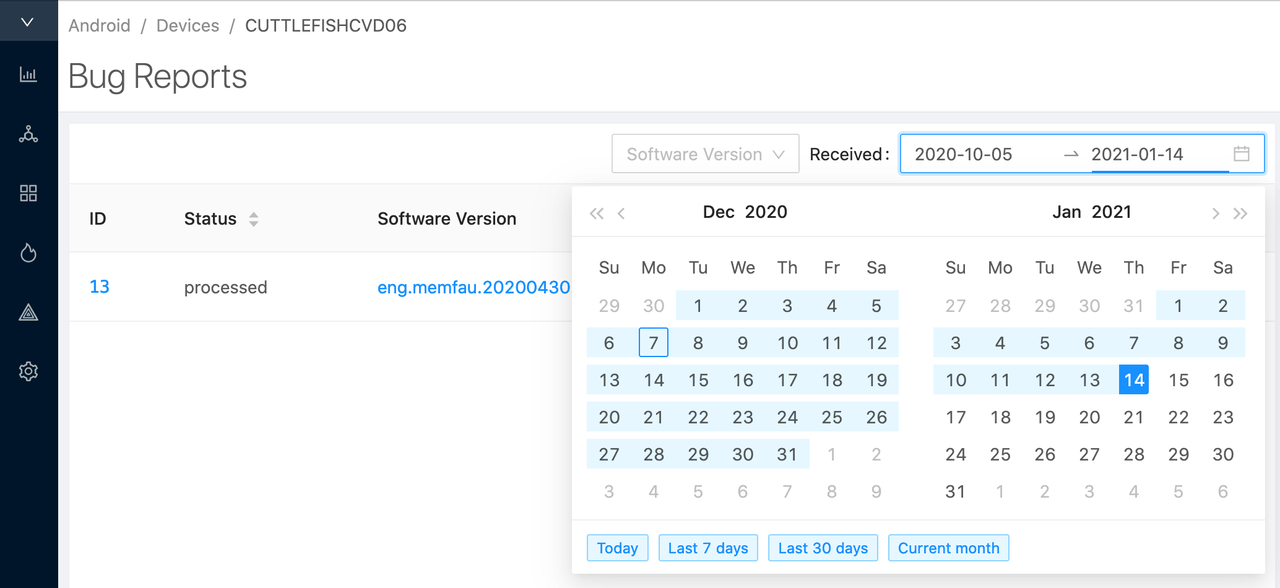Click the flame sidebar icon
Image resolution: width=1280 pixels, height=588 pixels.
pyautogui.click(x=28, y=253)
